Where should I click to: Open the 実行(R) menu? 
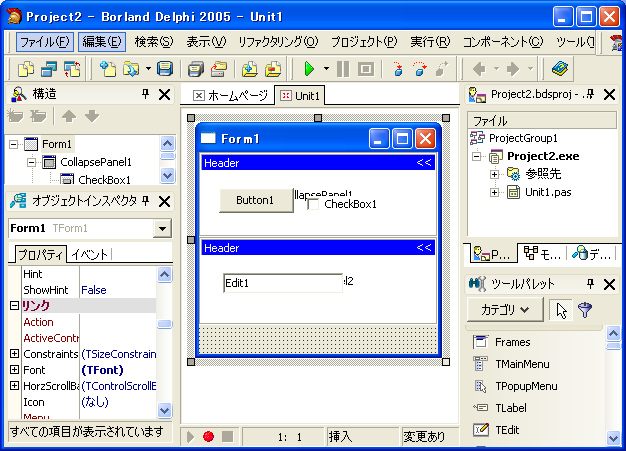coord(430,42)
